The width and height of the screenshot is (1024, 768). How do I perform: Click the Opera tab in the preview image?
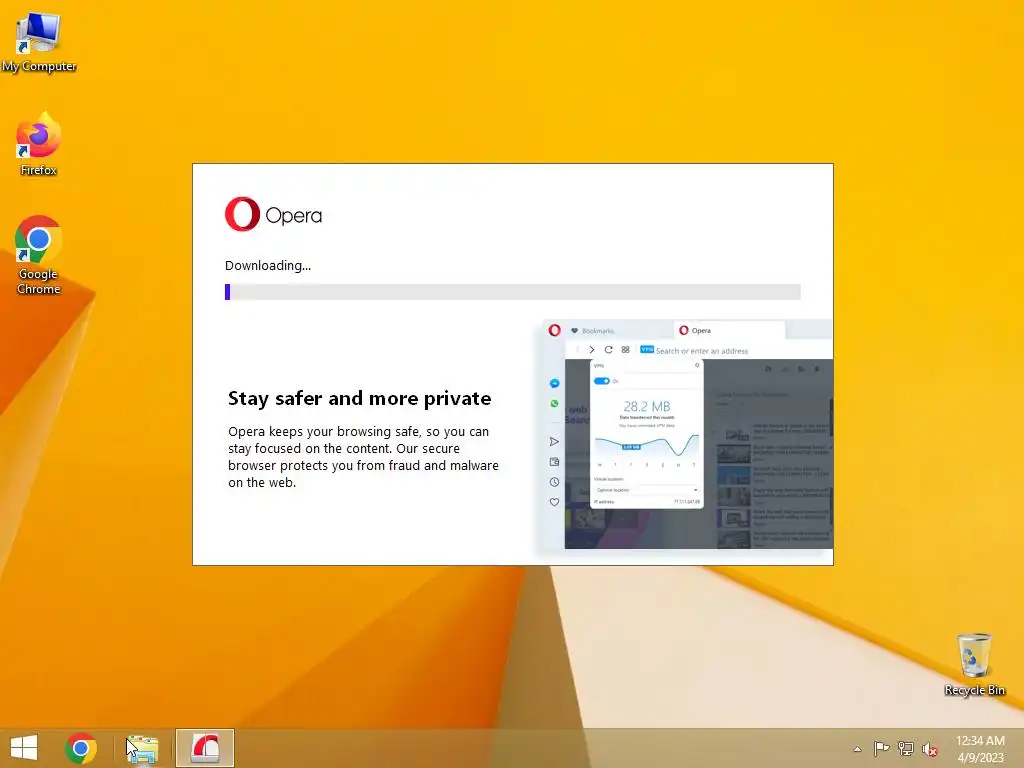coord(728,330)
